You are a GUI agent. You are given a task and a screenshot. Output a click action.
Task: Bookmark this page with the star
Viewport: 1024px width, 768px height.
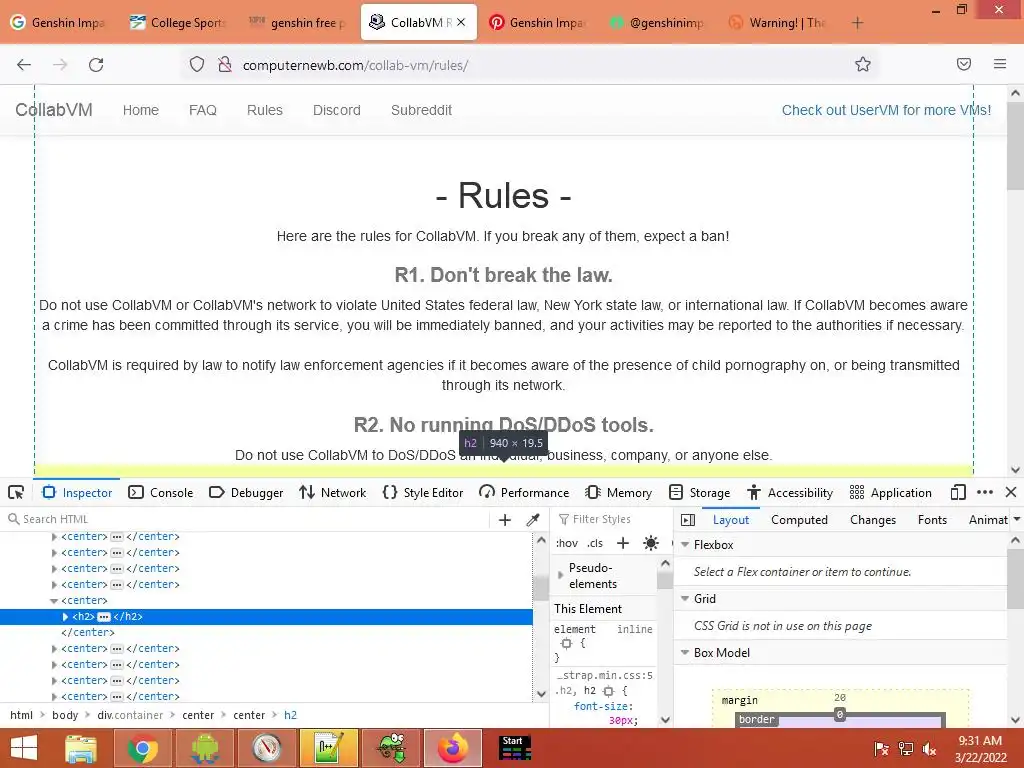pyautogui.click(x=863, y=64)
